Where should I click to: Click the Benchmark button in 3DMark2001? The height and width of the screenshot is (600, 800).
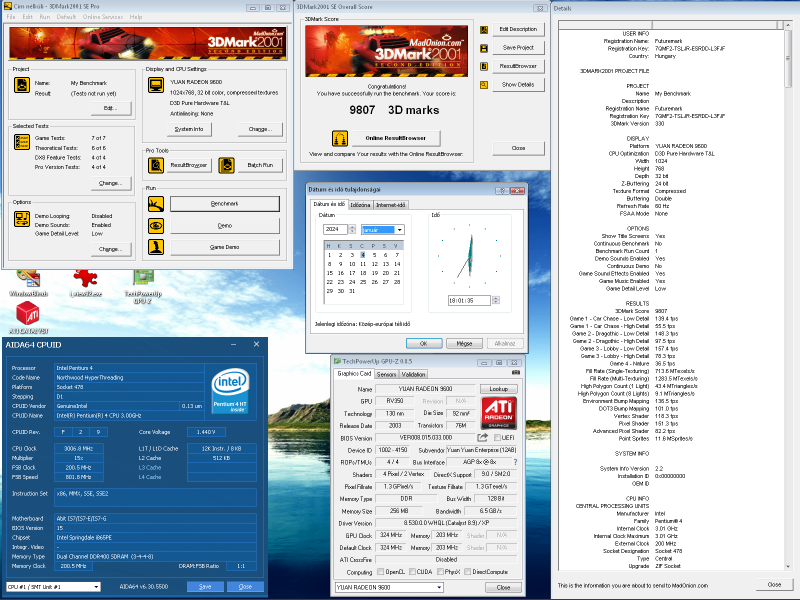pyautogui.click(x=224, y=204)
